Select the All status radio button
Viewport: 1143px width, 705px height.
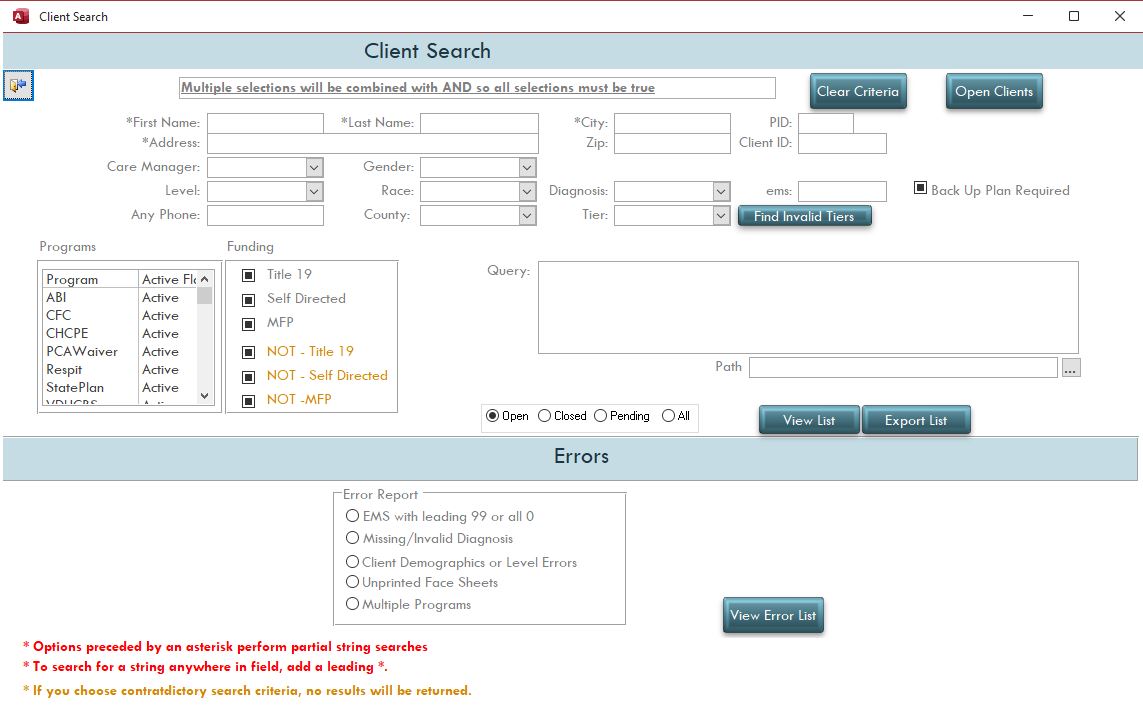(668, 416)
